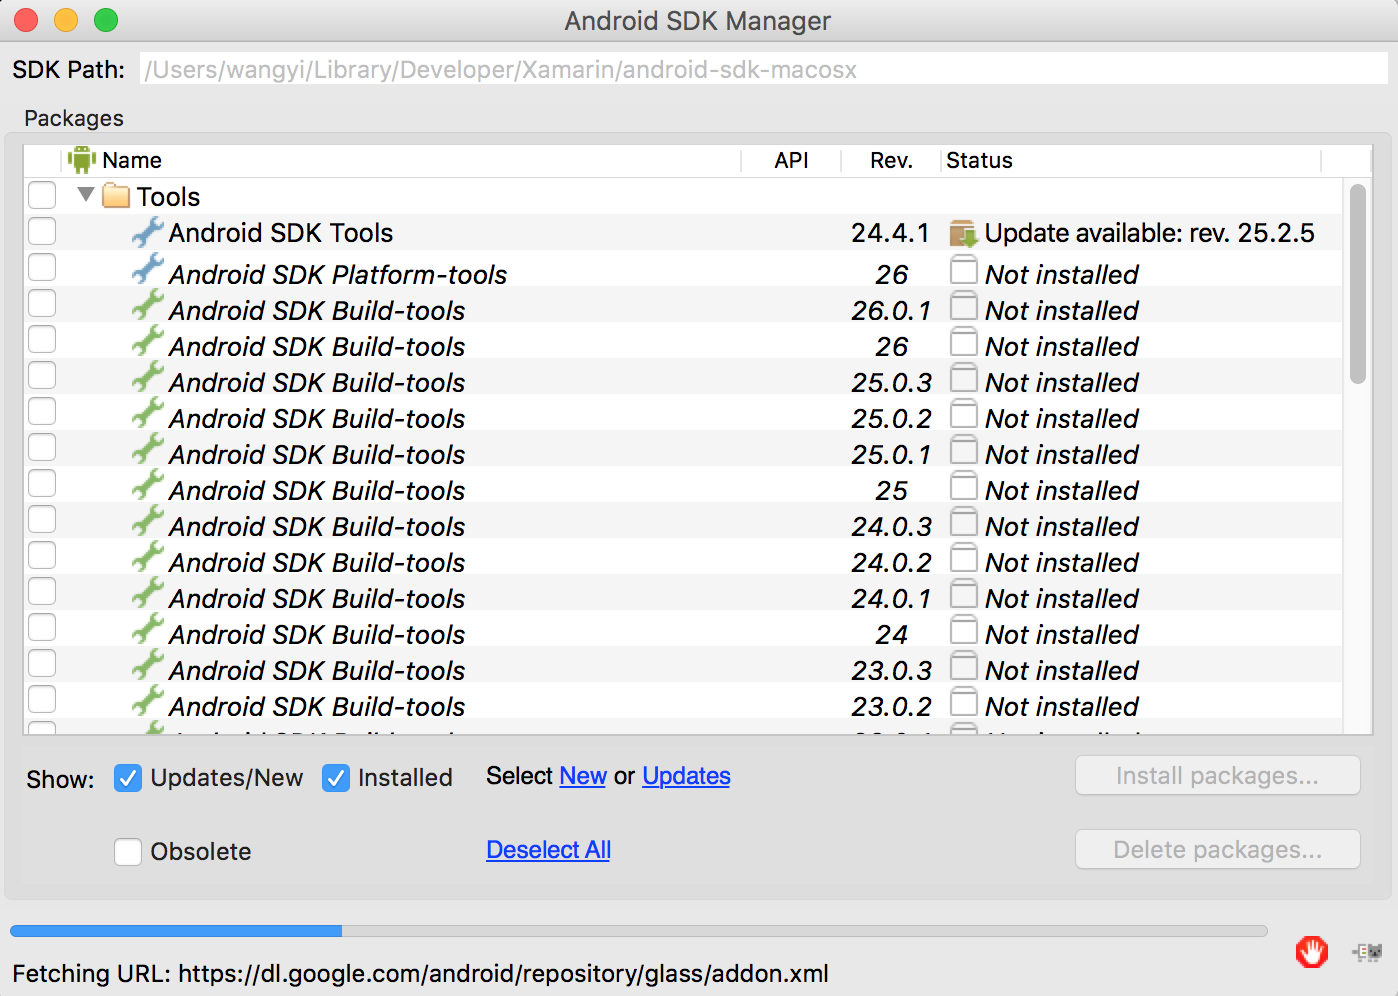Click Not installed status icon for rev 24.0.3
Screen dimensions: 1398x996
pyautogui.click(x=964, y=521)
